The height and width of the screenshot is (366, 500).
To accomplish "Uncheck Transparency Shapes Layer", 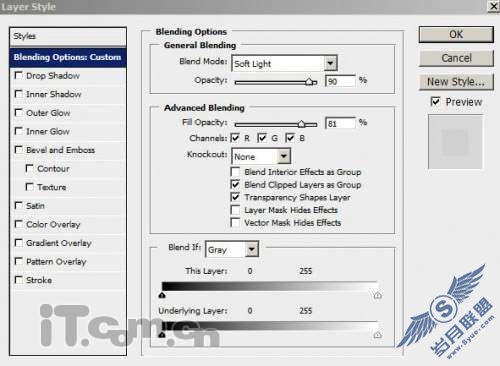I will [235, 197].
